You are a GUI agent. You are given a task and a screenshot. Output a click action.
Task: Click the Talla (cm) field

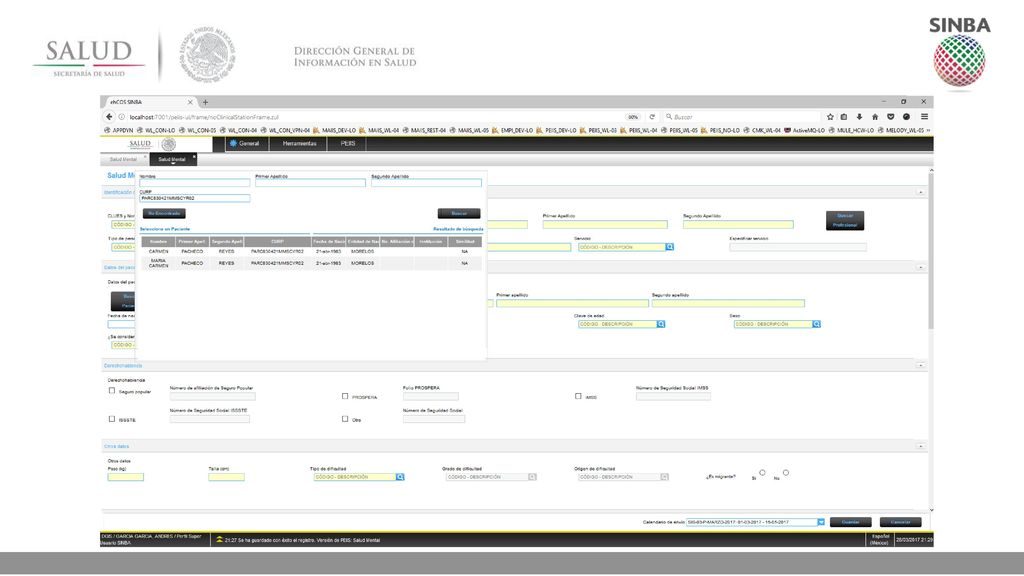coord(227,477)
